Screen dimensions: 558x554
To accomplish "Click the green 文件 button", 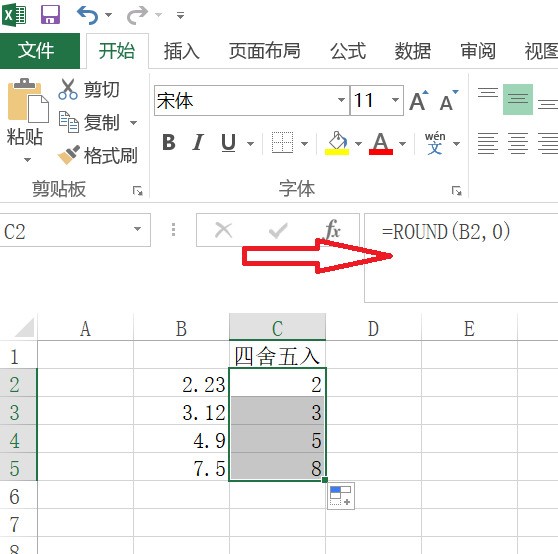I will [x=40, y=50].
